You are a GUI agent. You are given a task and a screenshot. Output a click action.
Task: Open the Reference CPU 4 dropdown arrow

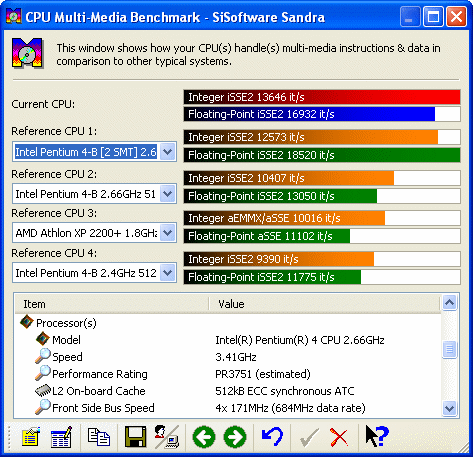[168, 273]
